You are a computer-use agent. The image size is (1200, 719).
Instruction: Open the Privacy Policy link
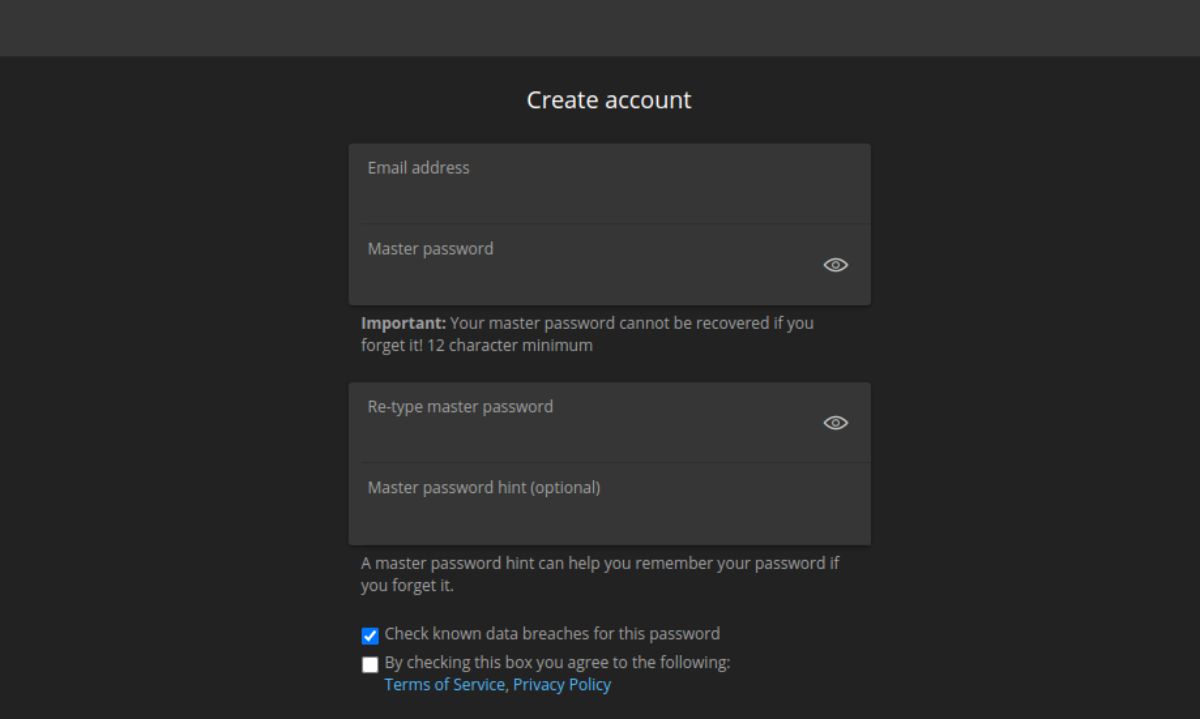561,685
